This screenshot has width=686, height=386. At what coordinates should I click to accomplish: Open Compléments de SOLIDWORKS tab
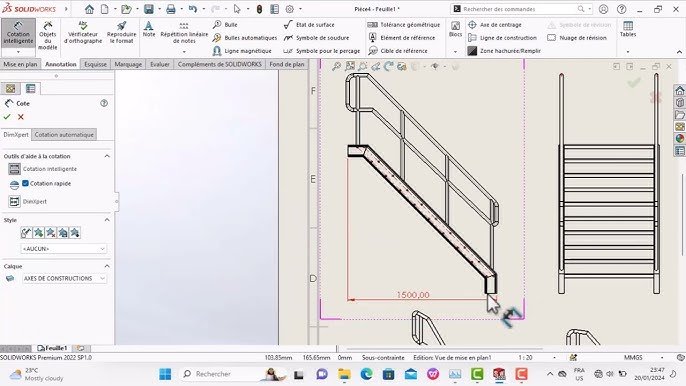(x=220, y=64)
